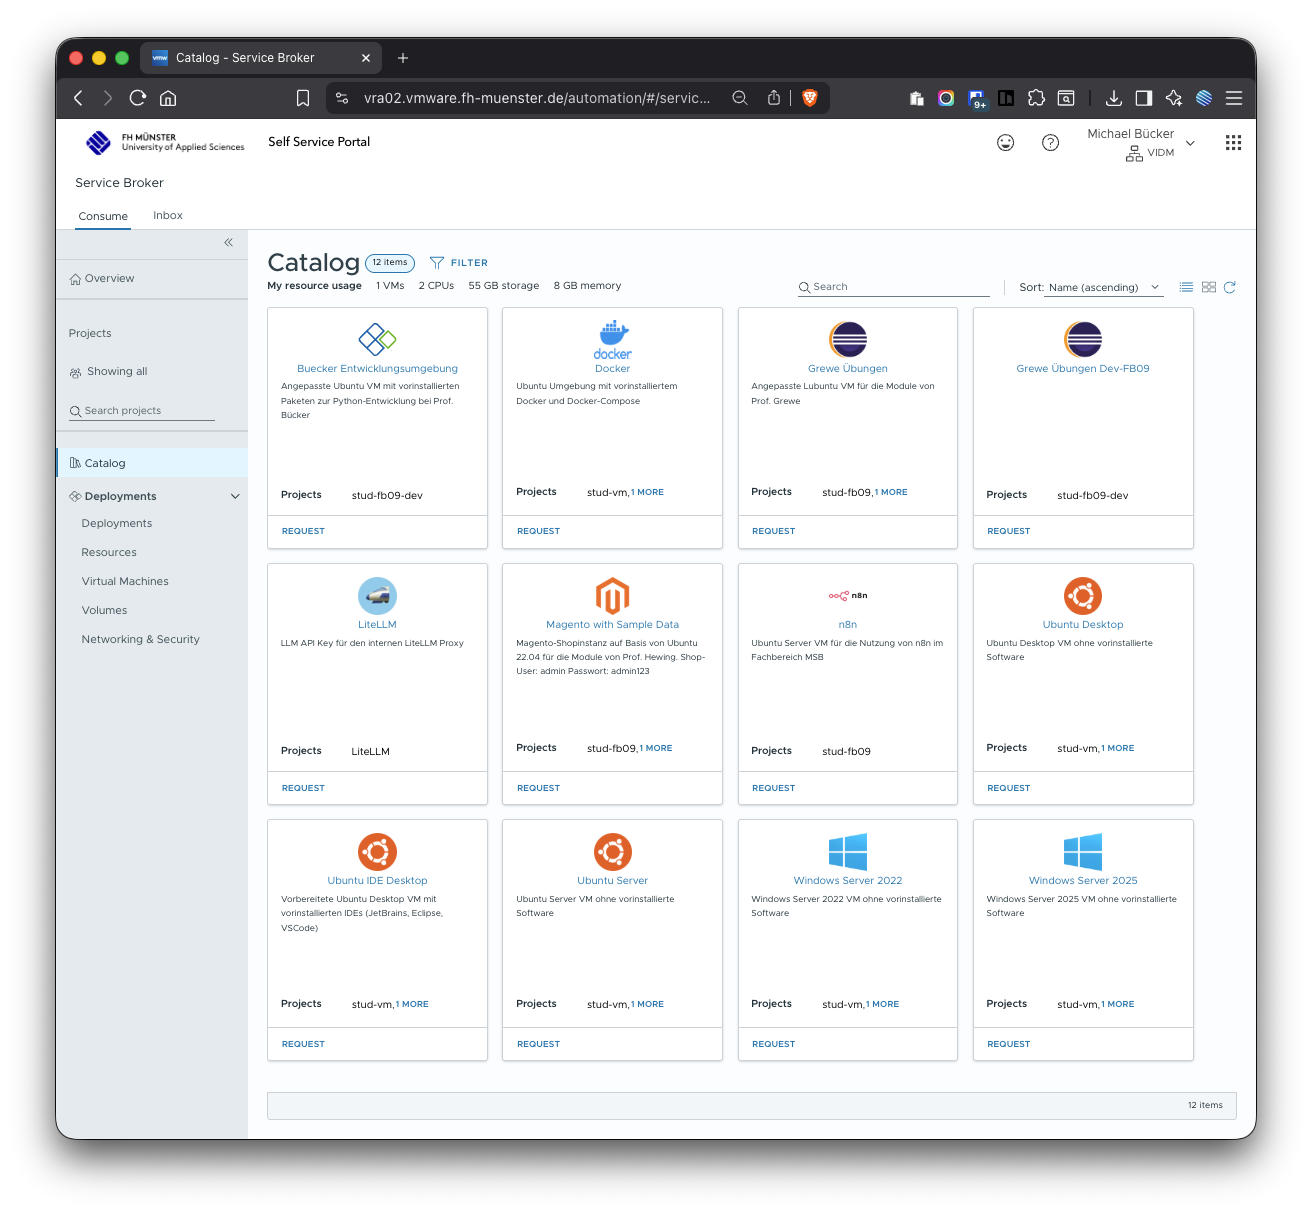Click the Magento logo icon

(x=612, y=596)
